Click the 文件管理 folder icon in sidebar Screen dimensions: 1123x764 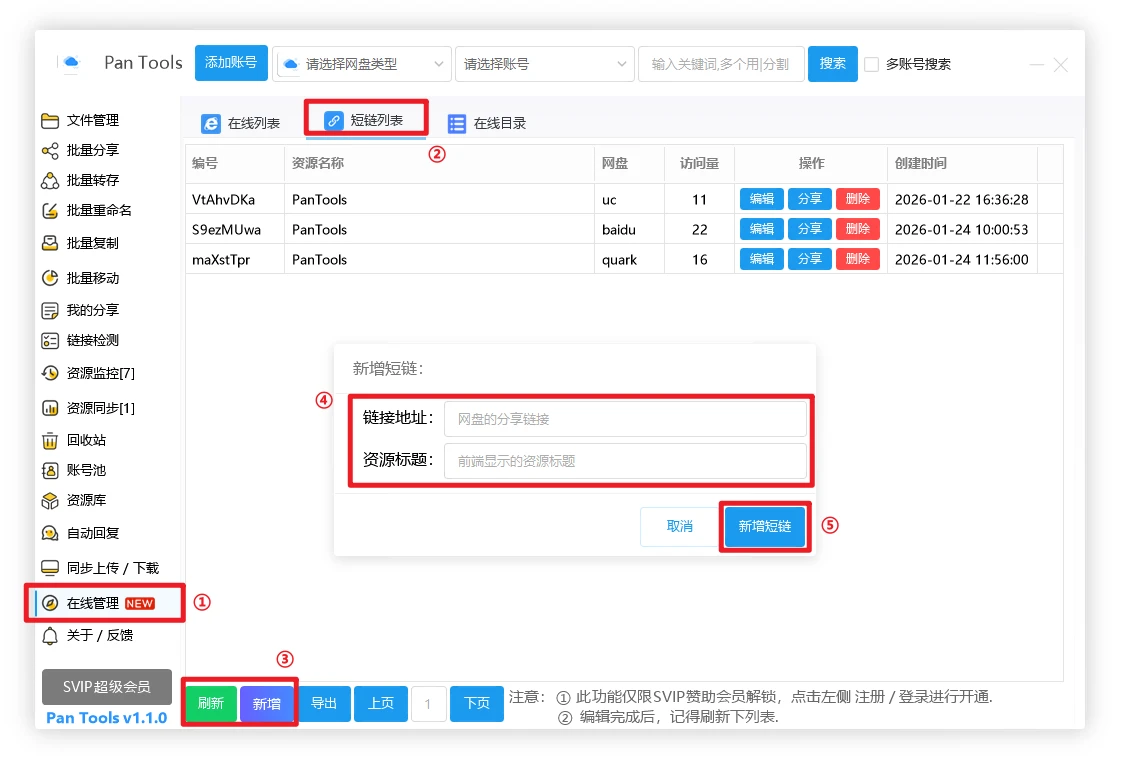pos(50,121)
